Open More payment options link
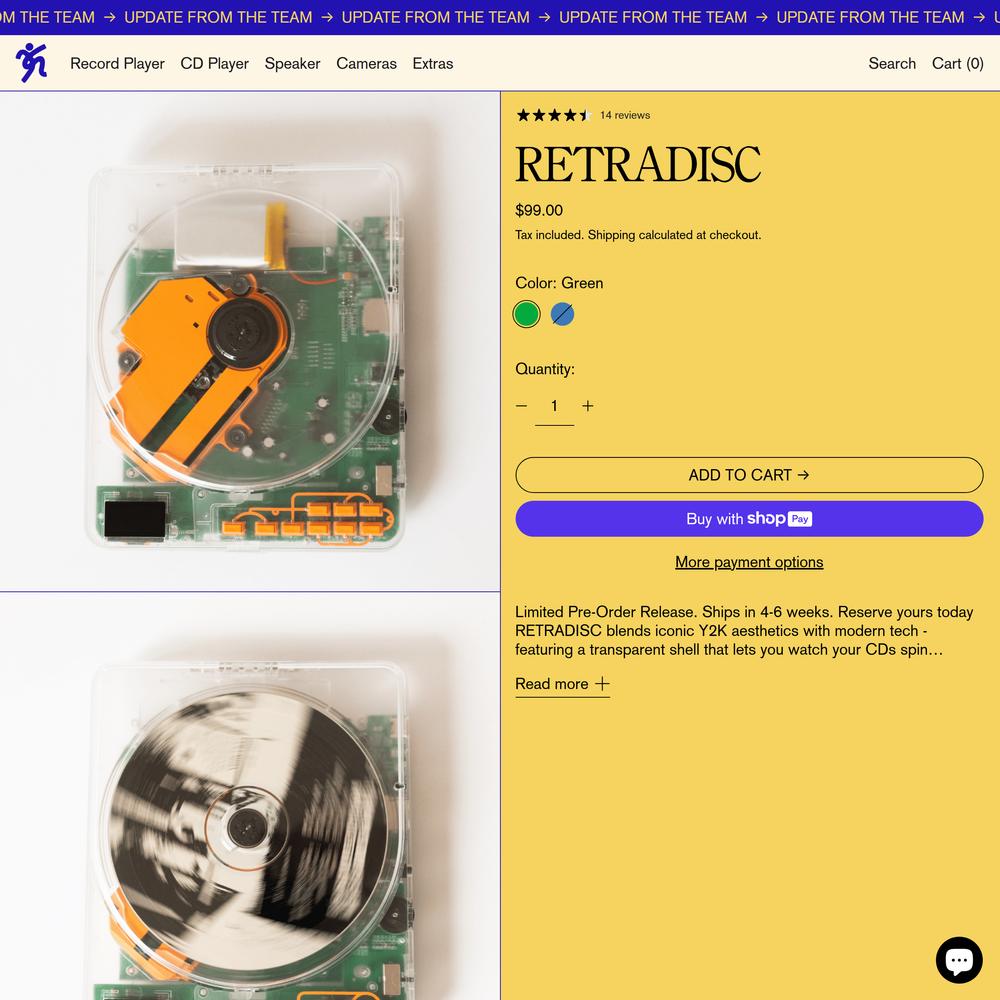The width and height of the screenshot is (1000, 1000). (x=749, y=562)
